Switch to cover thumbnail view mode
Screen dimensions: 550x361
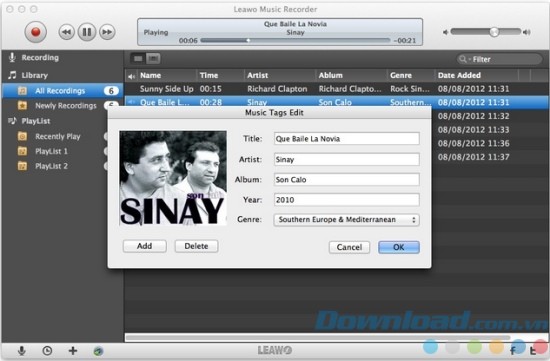coord(153,59)
